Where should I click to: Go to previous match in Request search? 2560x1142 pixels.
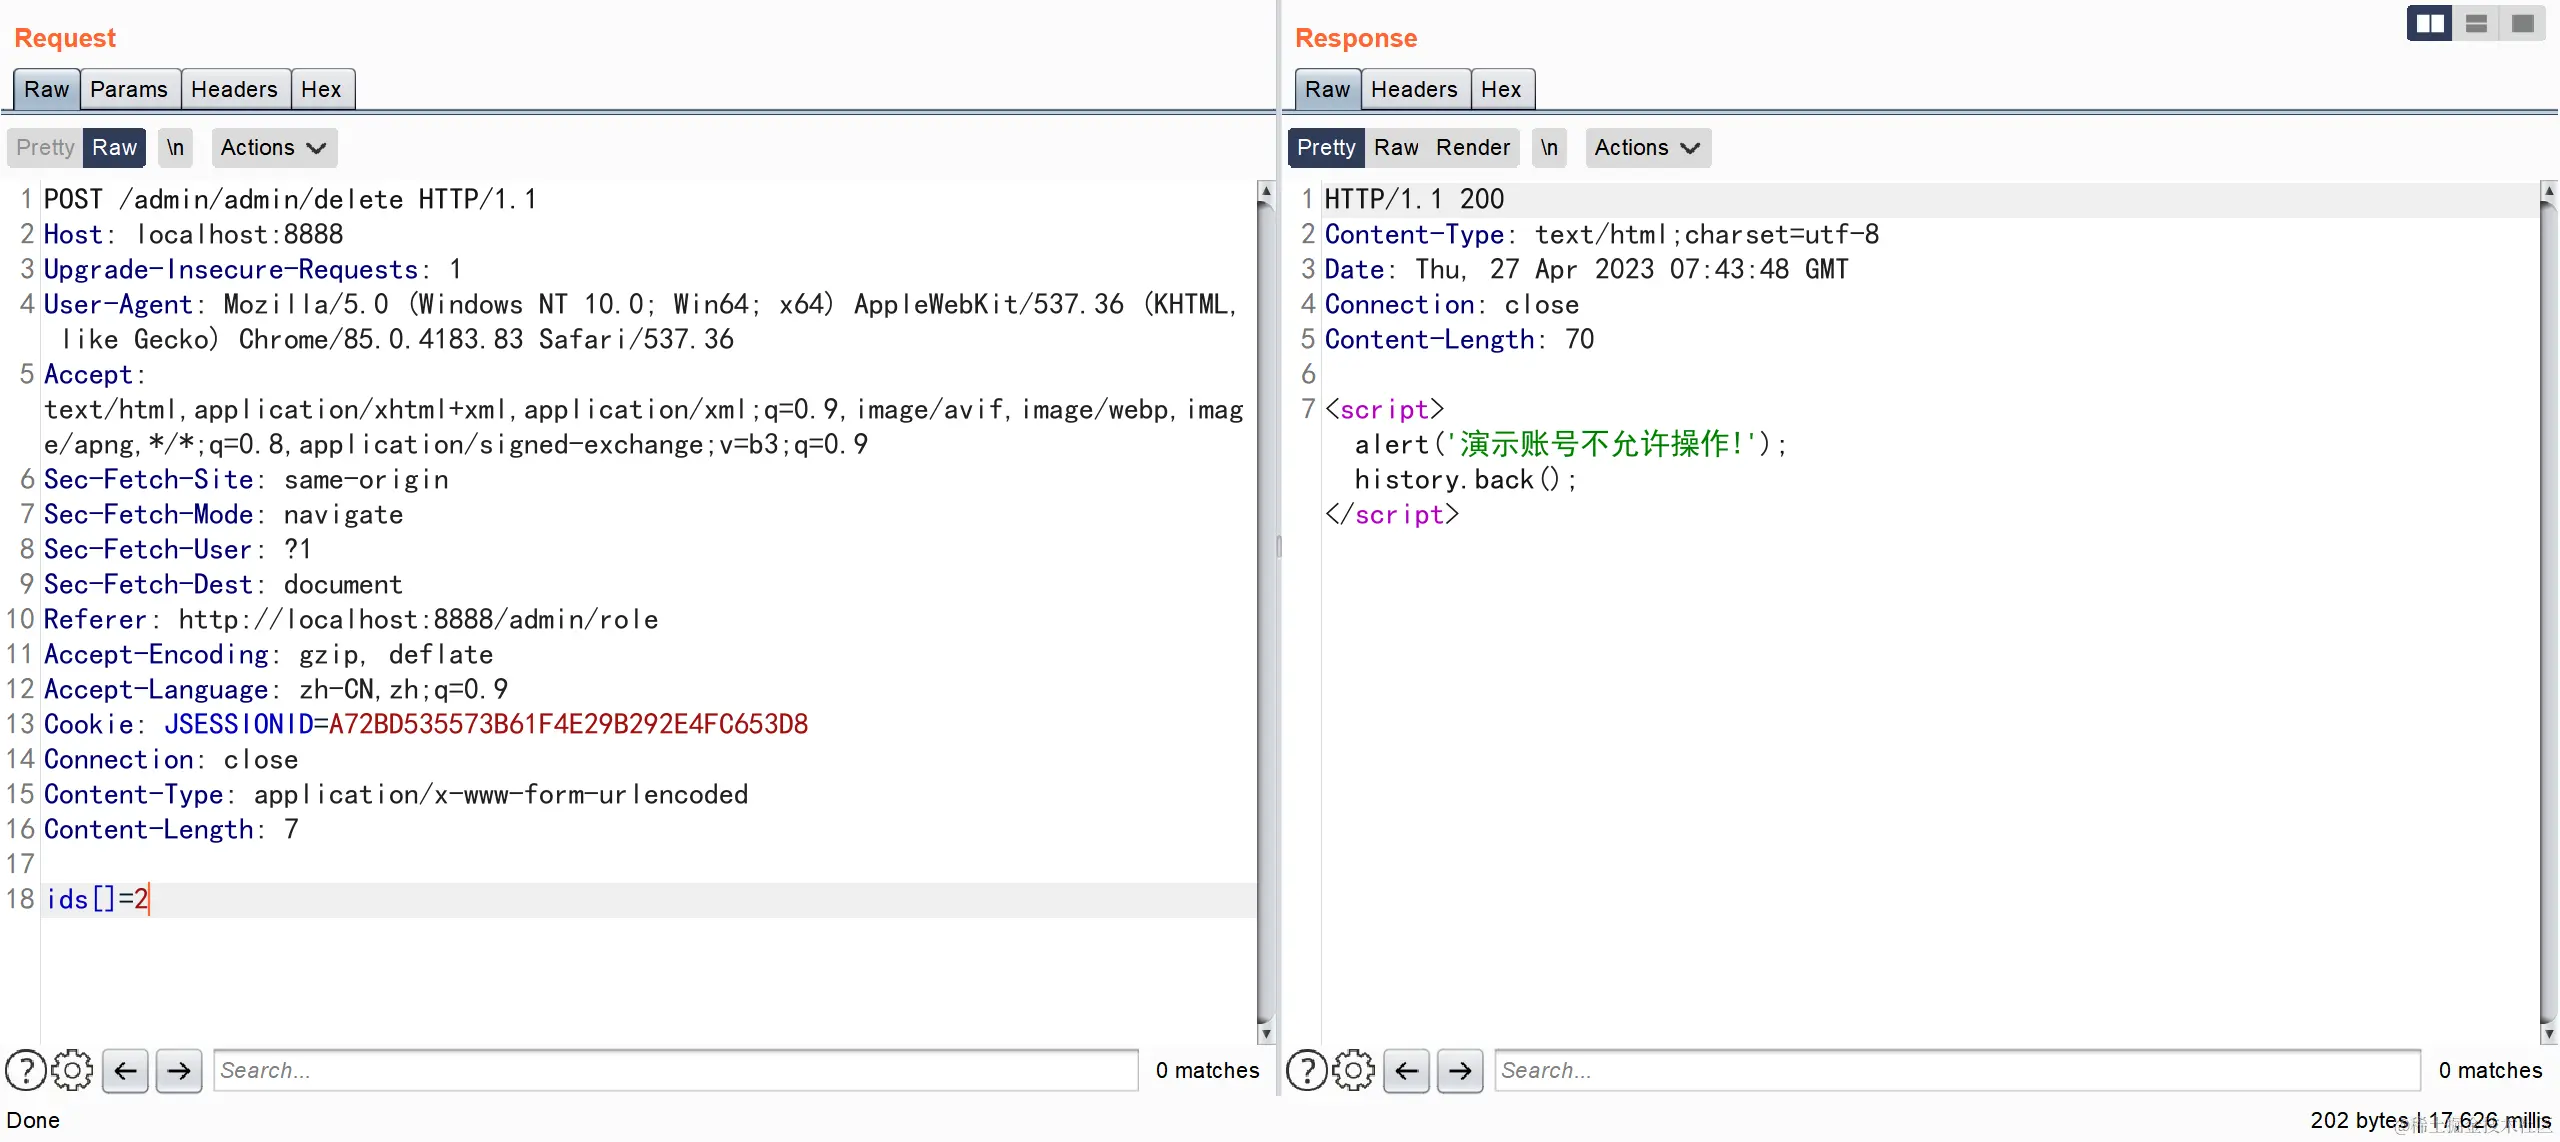(x=125, y=1070)
